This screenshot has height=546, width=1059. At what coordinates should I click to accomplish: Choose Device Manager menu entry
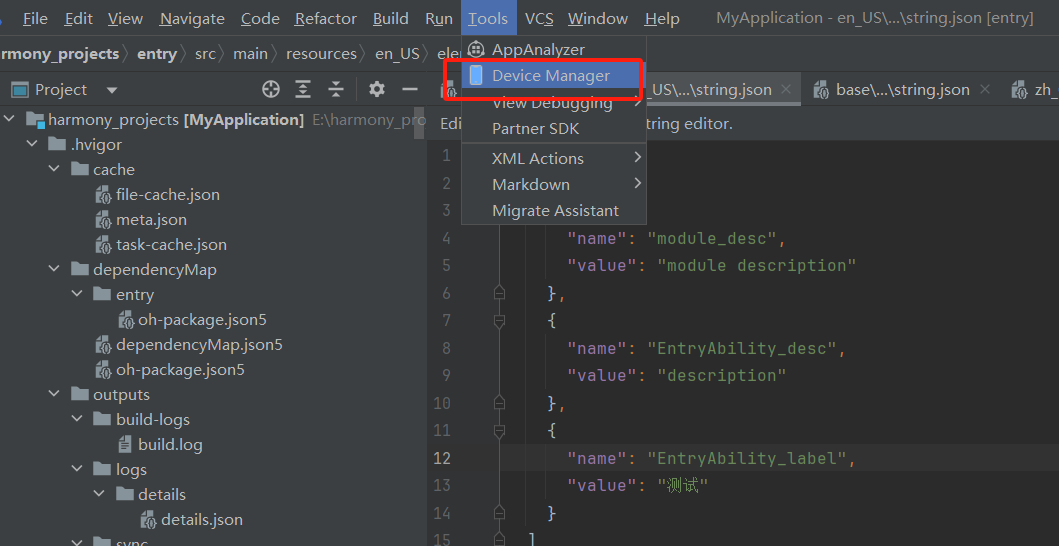click(x=554, y=76)
